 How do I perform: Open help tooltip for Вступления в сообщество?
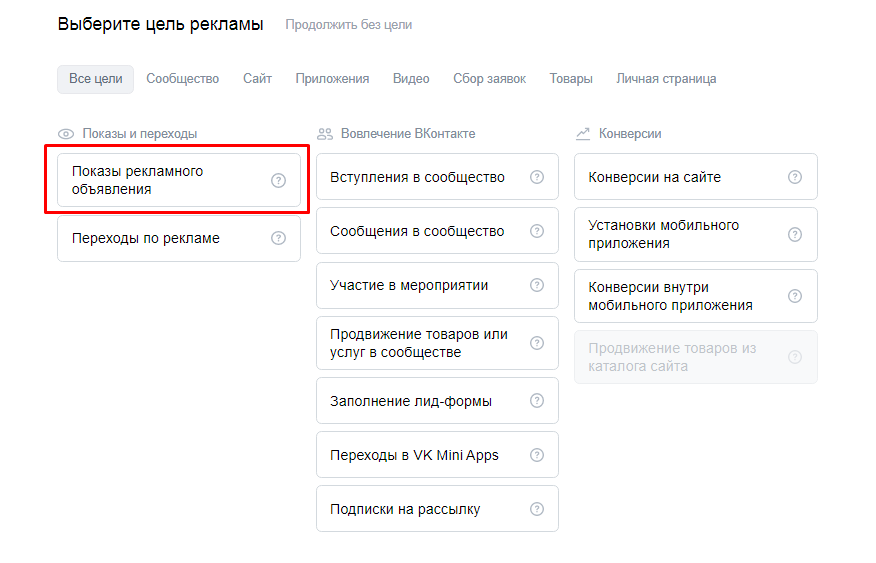tap(537, 177)
